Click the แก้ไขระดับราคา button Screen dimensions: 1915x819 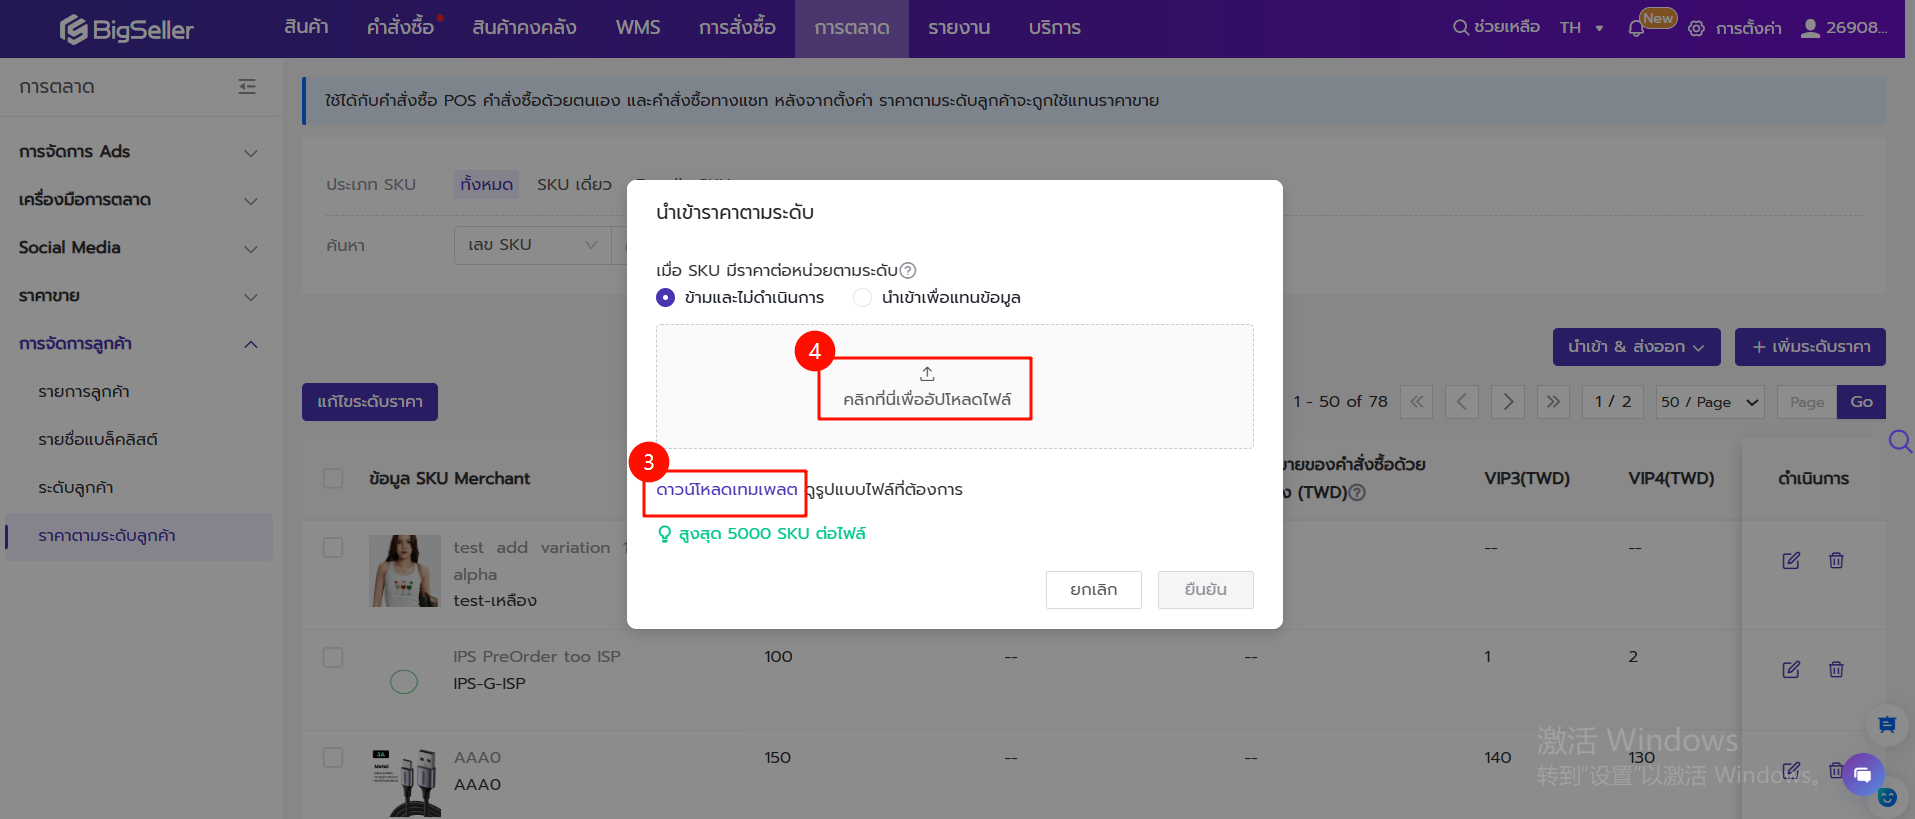tap(370, 402)
